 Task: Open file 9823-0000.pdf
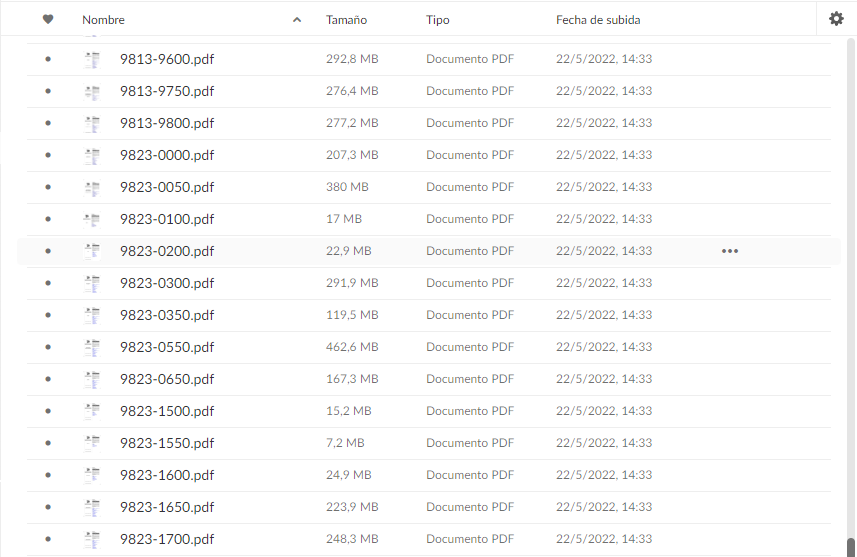167,155
